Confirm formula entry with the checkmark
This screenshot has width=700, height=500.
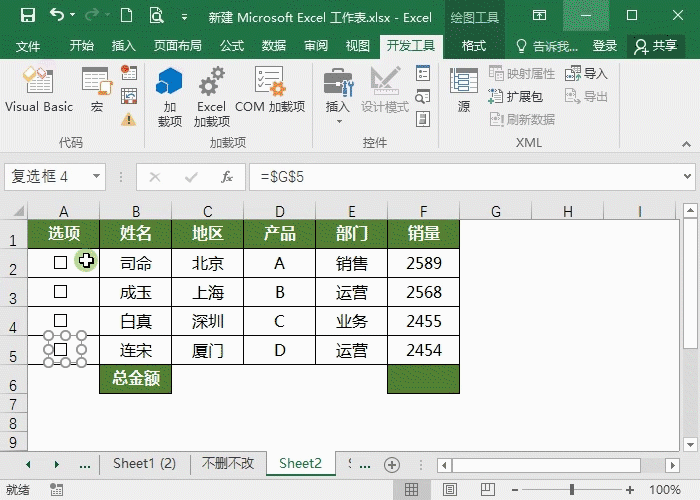[x=191, y=177]
